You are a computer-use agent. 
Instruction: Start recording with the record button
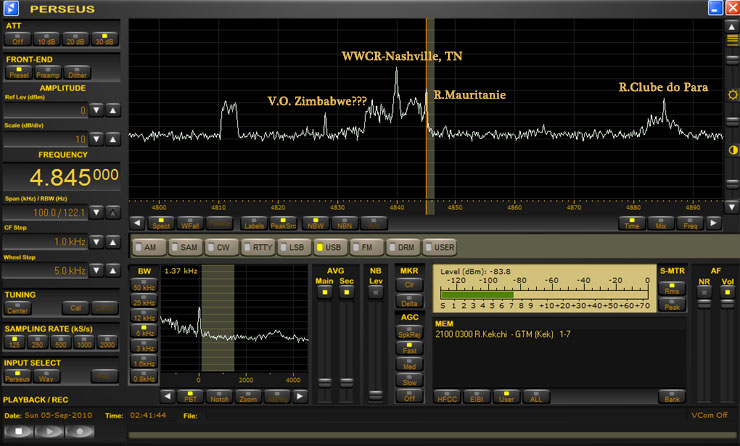(x=79, y=431)
